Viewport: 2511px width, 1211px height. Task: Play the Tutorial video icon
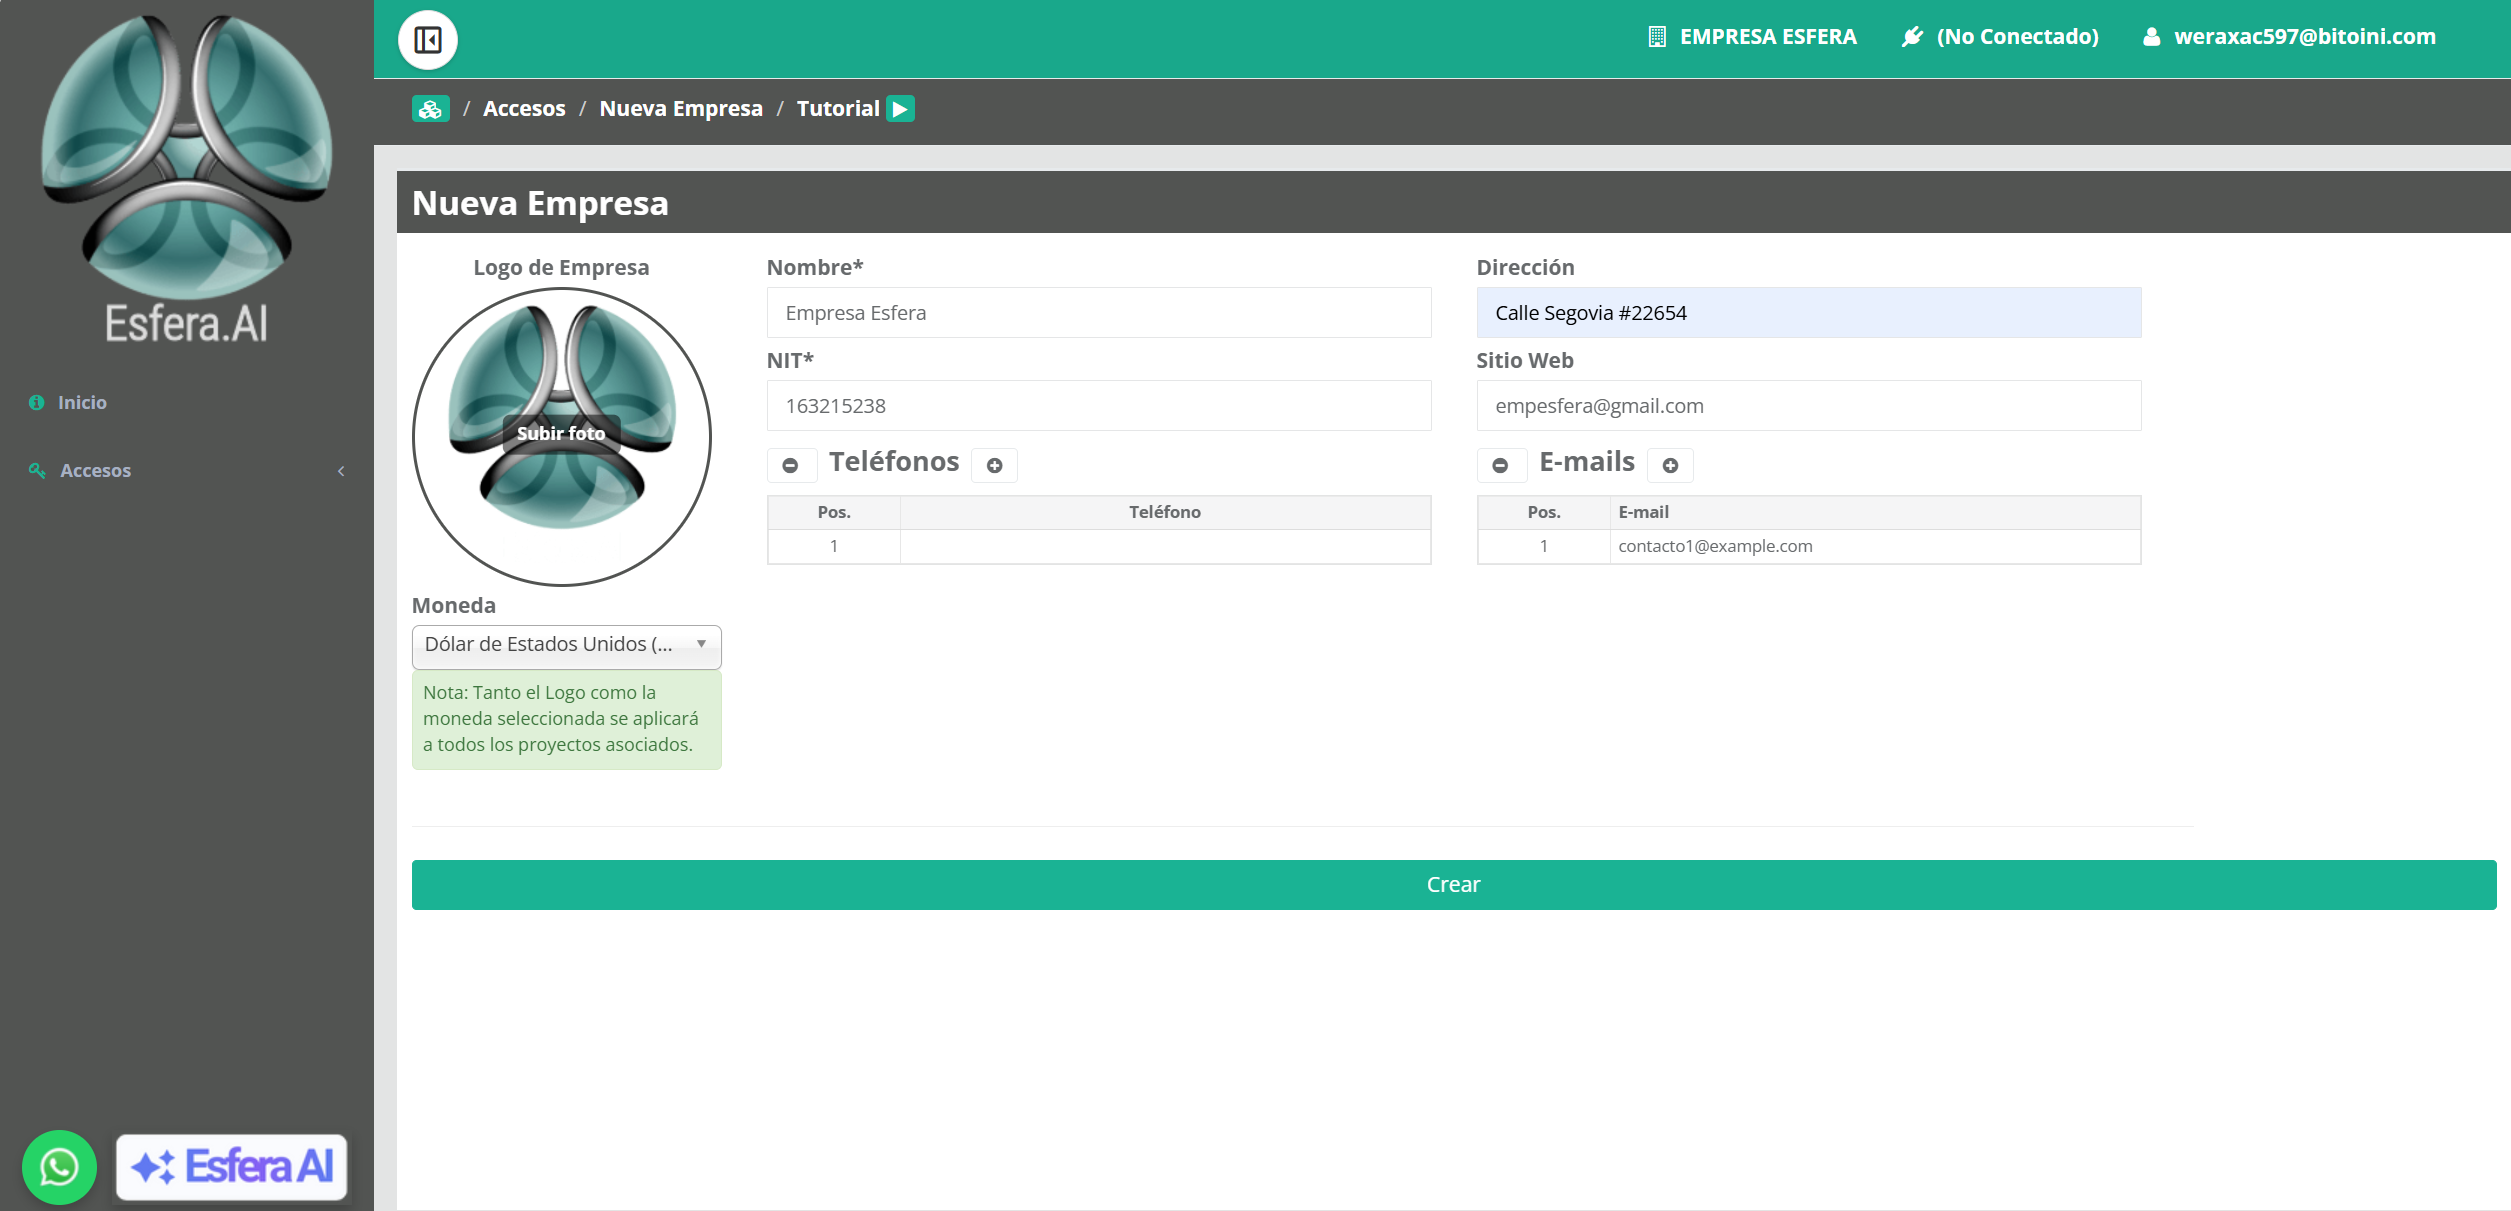(x=900, y=109)
